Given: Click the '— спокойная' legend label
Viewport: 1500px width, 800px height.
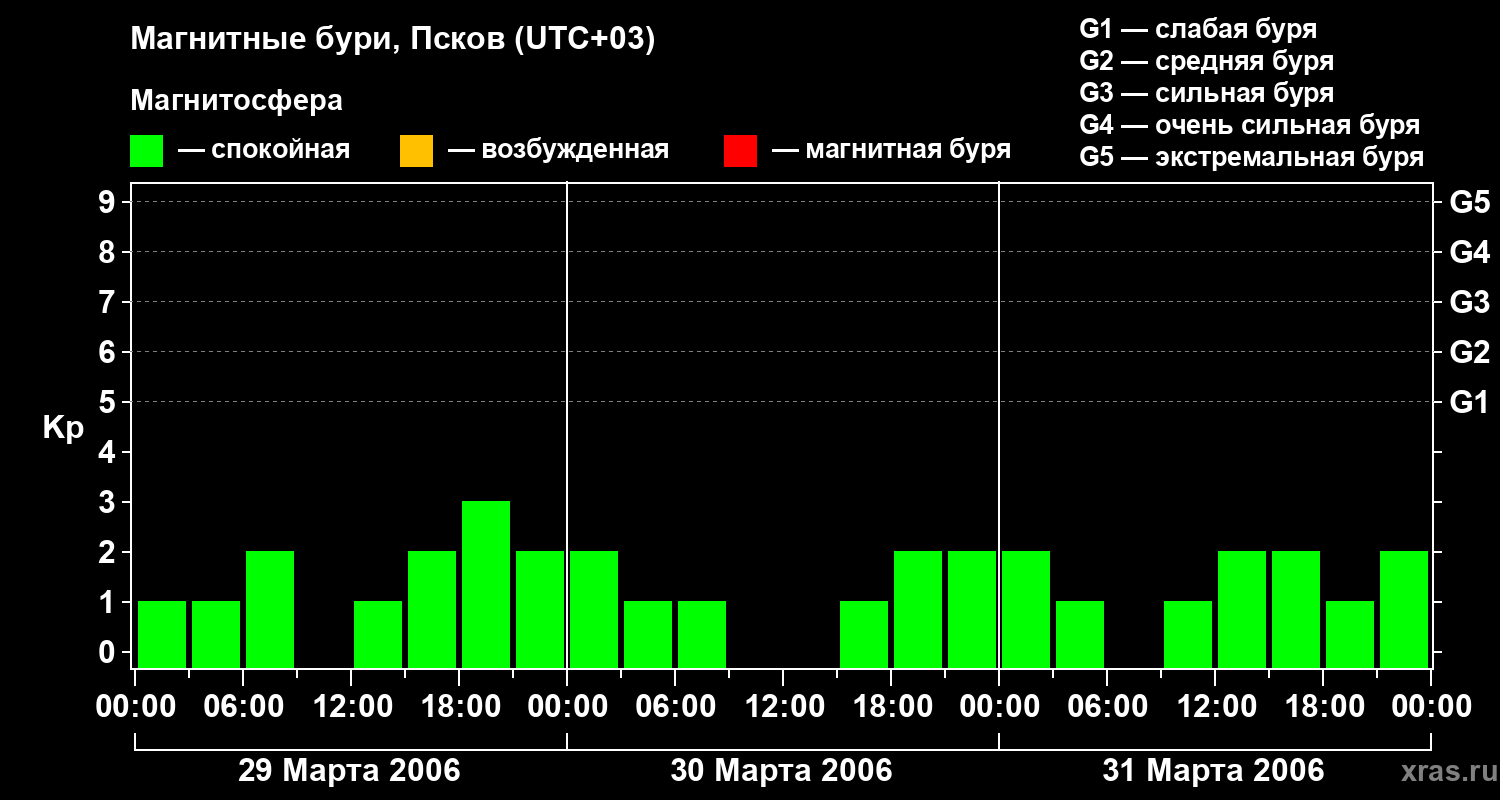Looking at the screenshot, I should point(264,150).
